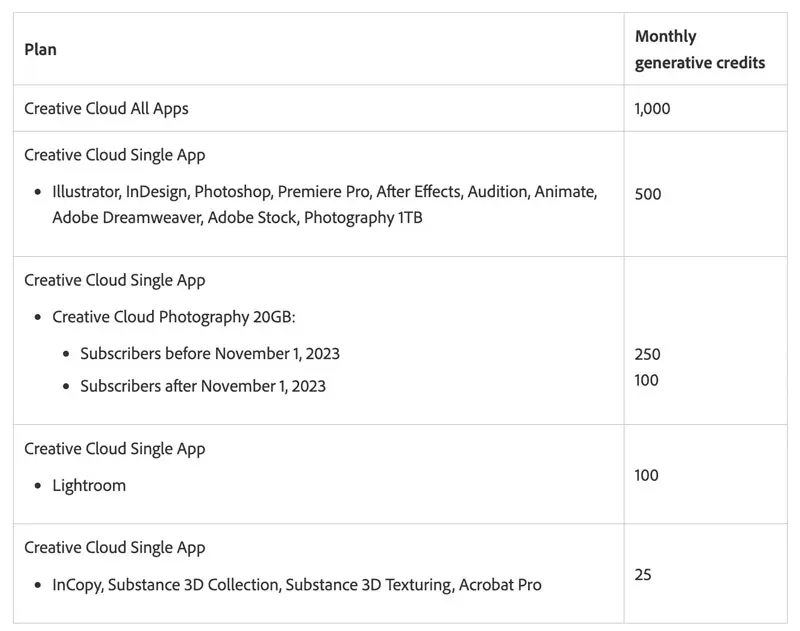Click the "250" credits value

click(x=647, y=354)
